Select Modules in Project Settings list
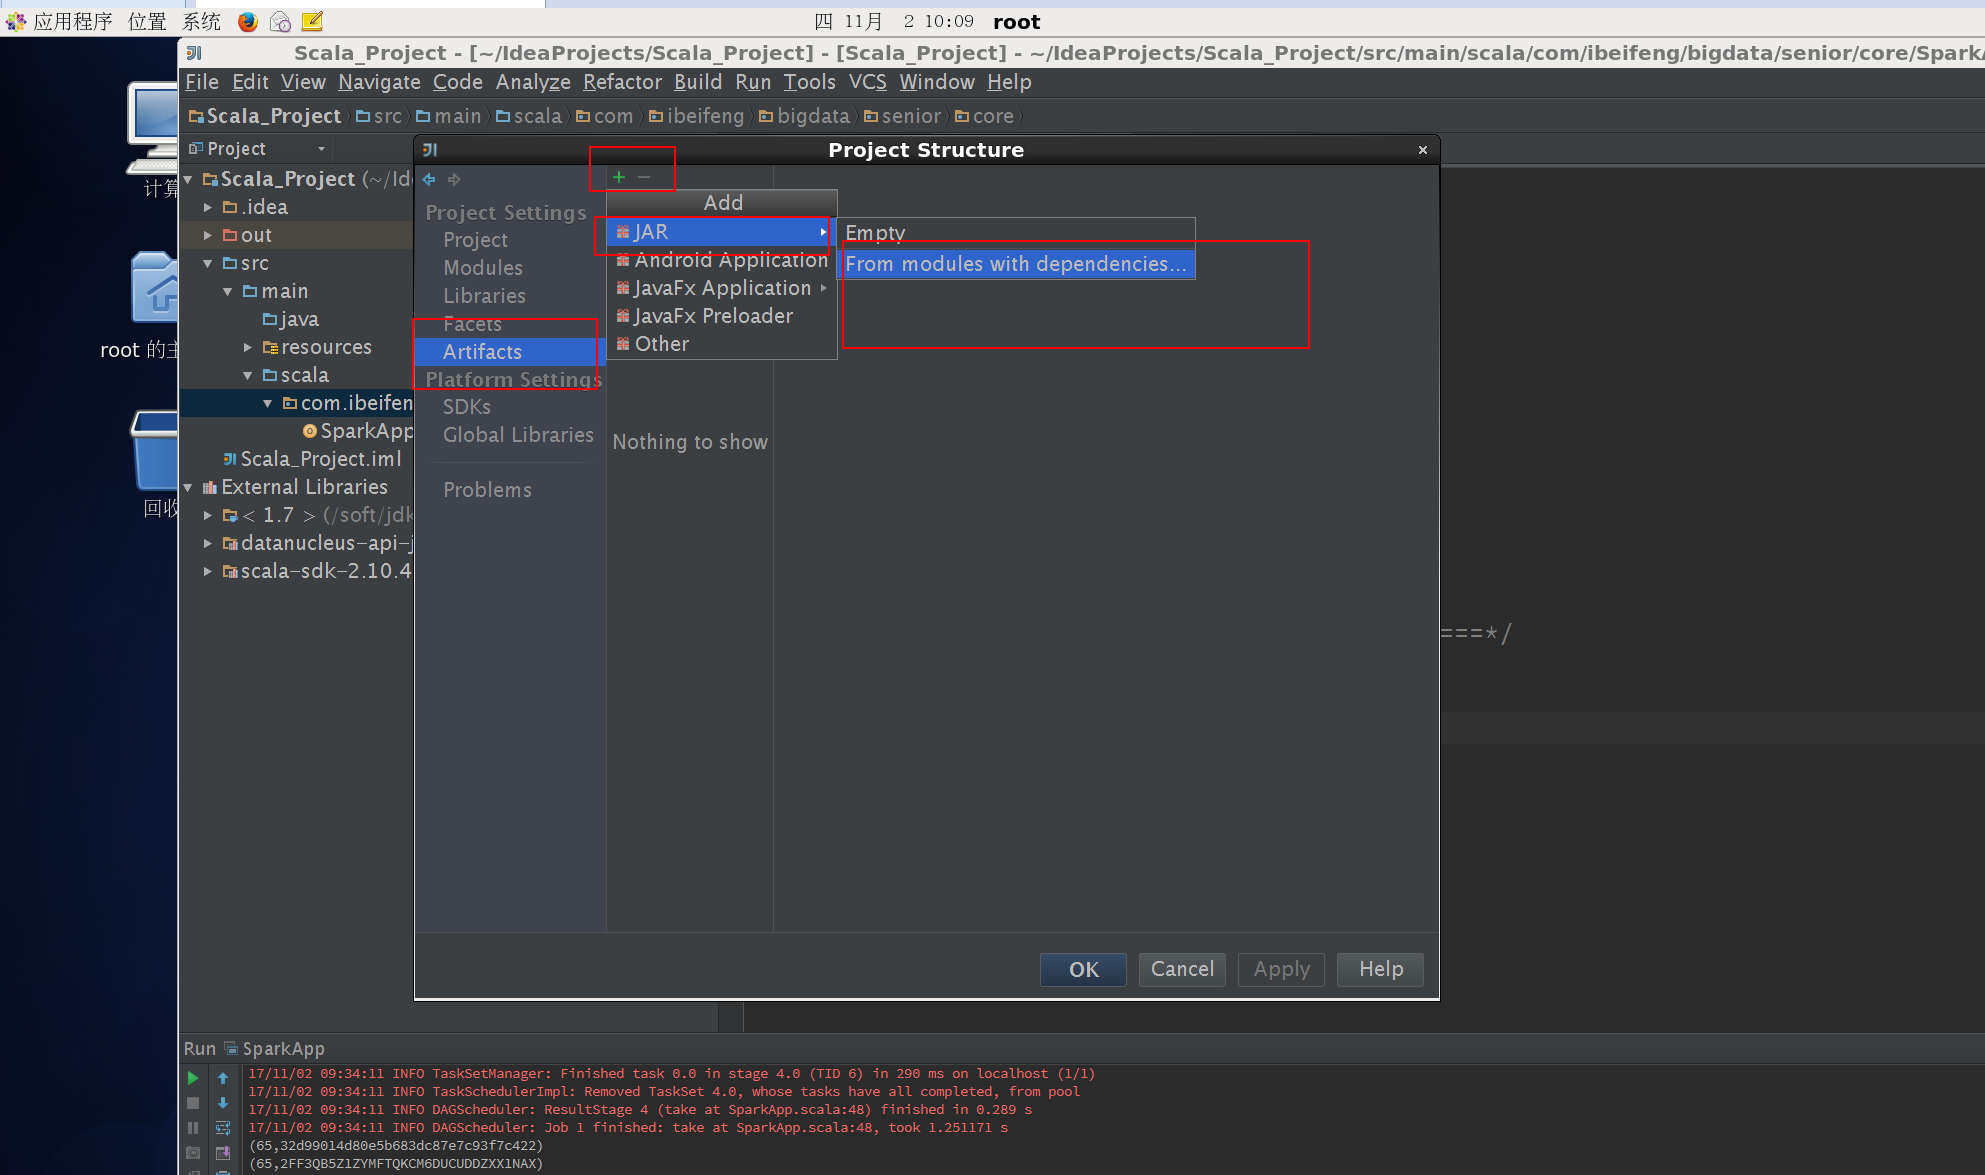The image size is (1985, 1175). tap(483, 268)
